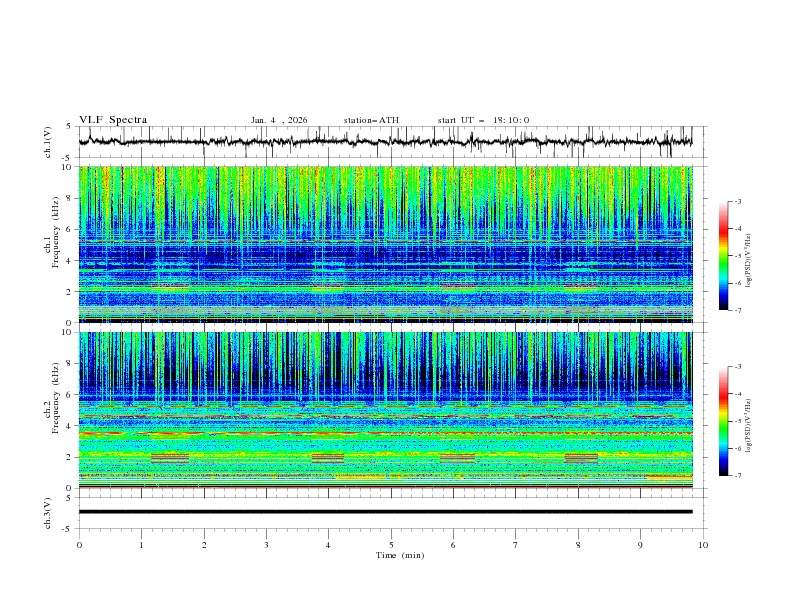Click time axis tick label "5"
The width and height of the screenshot is (792, 612).
(x=391, y=545)
